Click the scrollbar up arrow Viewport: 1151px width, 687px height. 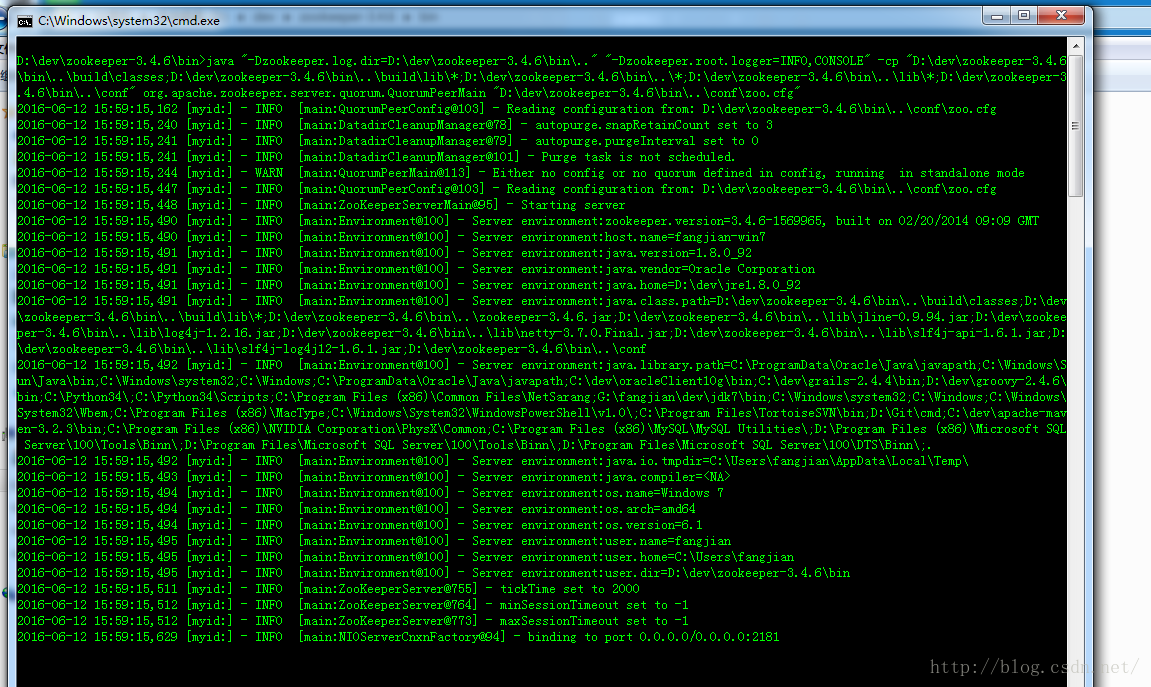pyautogui.click(x=1075, y=46)
